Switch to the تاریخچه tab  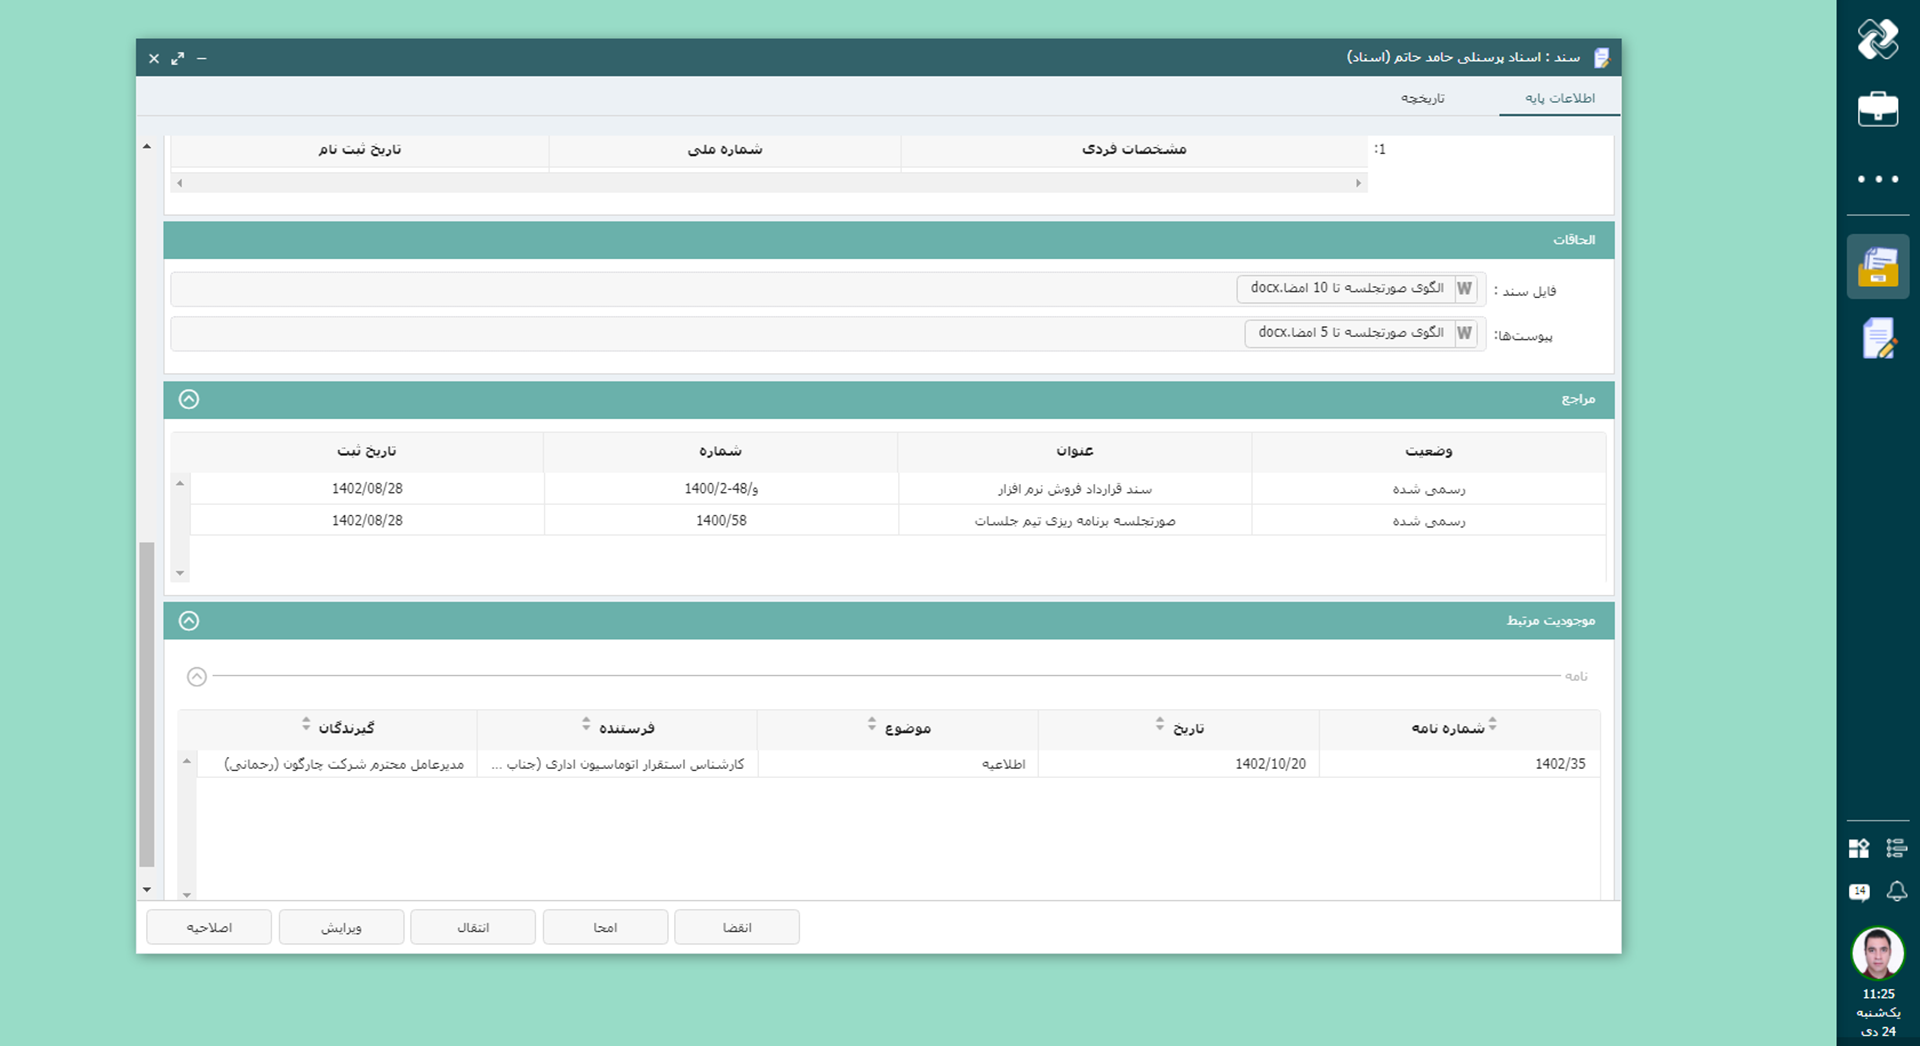coord(1422,98)
